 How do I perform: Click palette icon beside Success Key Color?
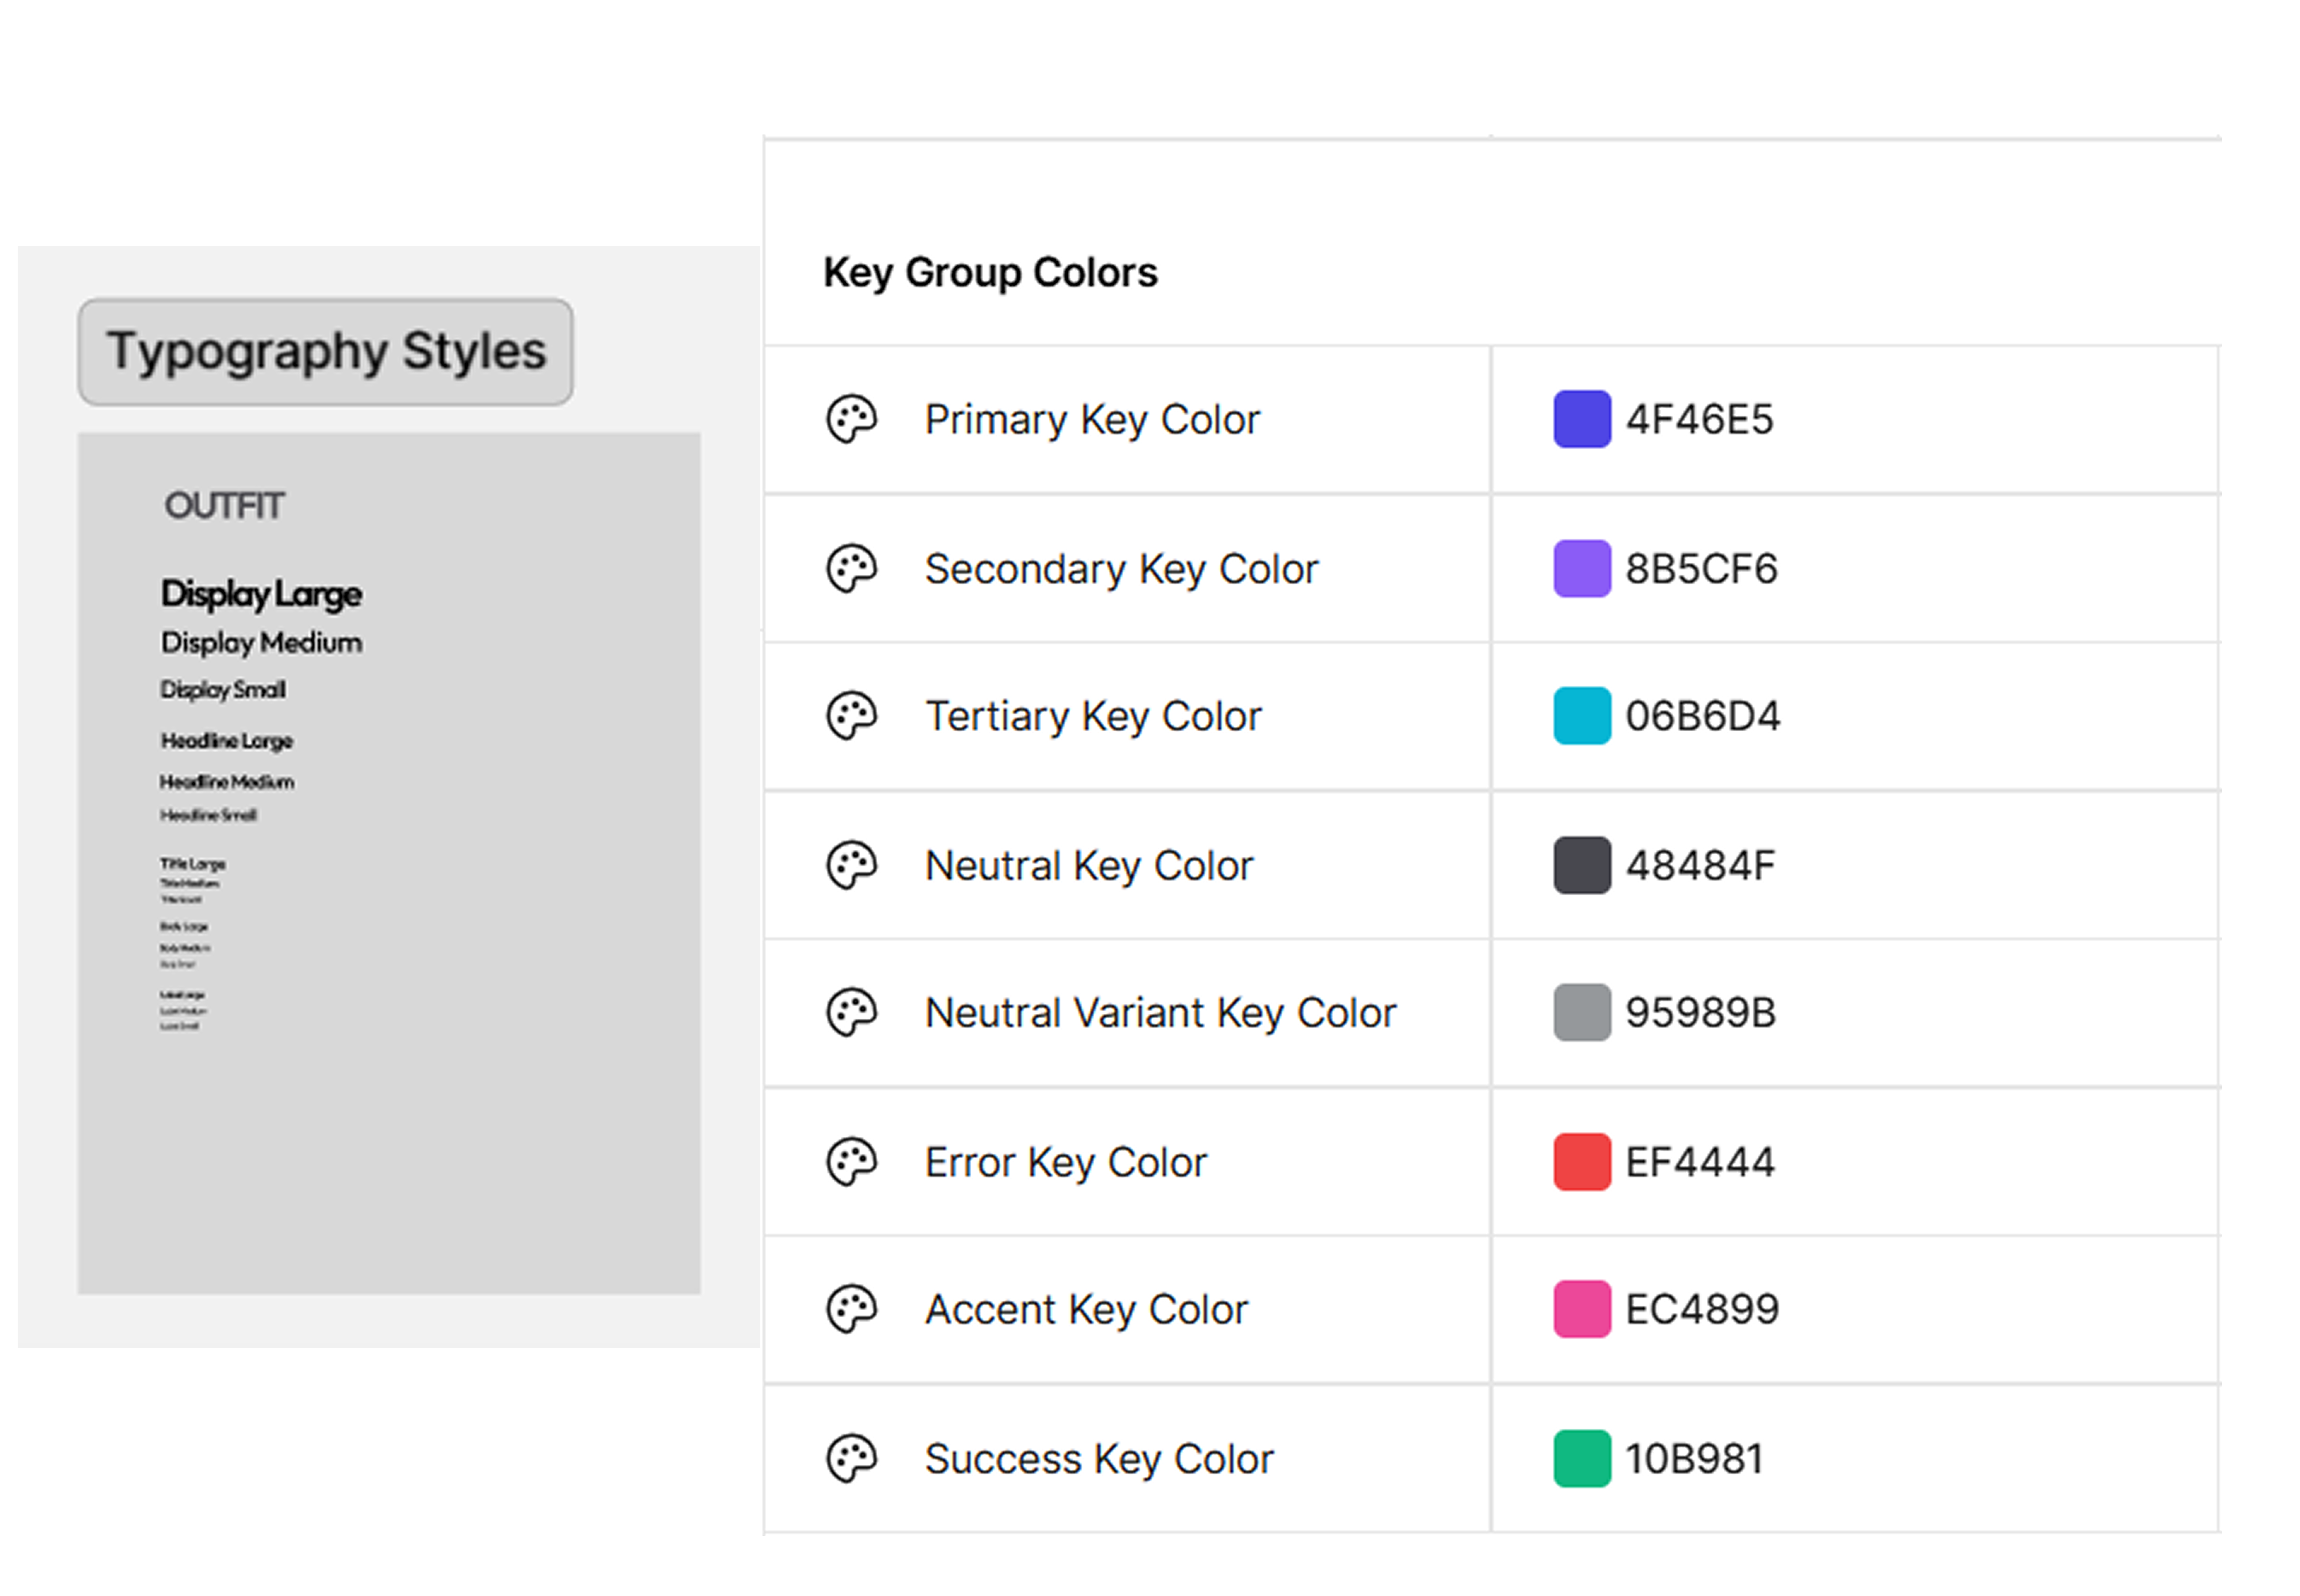pos(851,1459)
